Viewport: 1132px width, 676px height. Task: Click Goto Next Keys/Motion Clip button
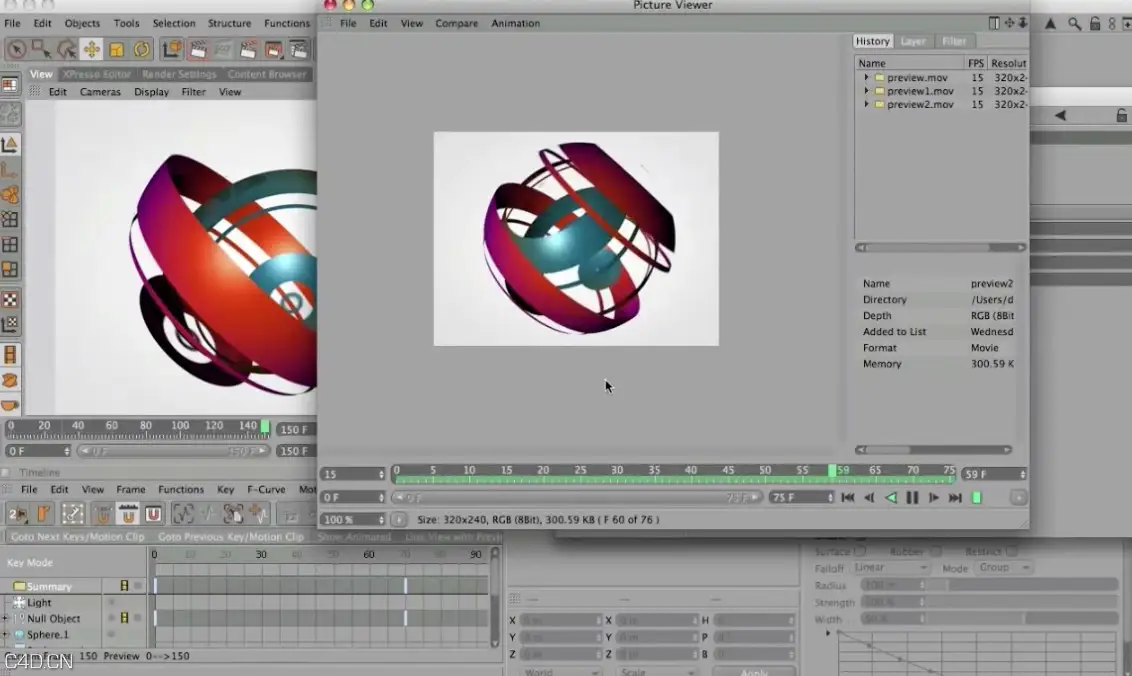click(x=77, y=537)
